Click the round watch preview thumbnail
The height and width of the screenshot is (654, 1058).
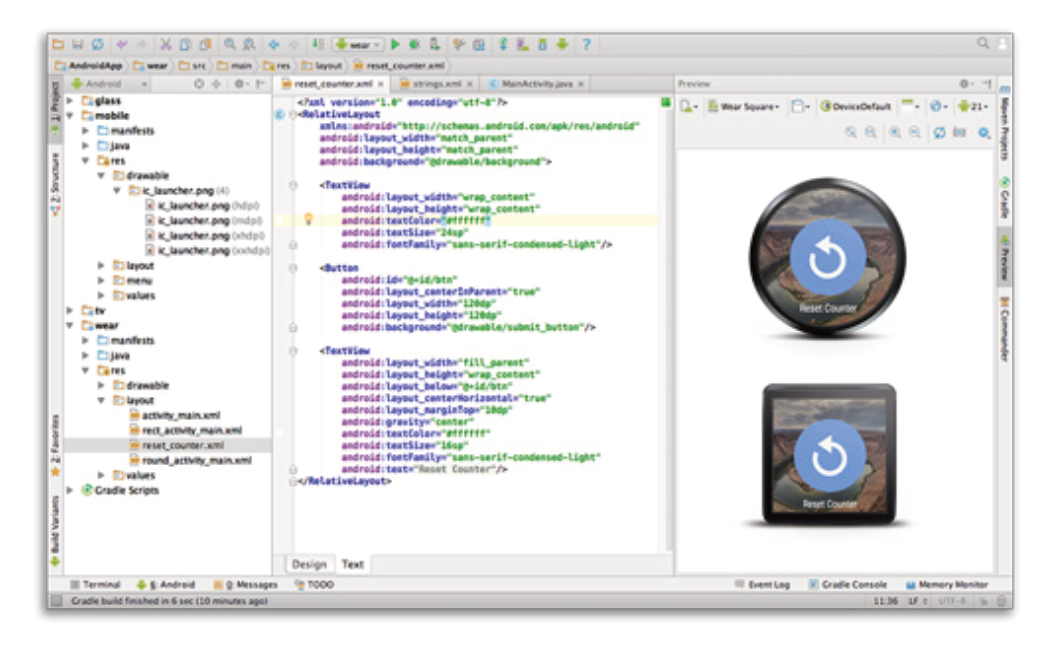coord(827,257)
